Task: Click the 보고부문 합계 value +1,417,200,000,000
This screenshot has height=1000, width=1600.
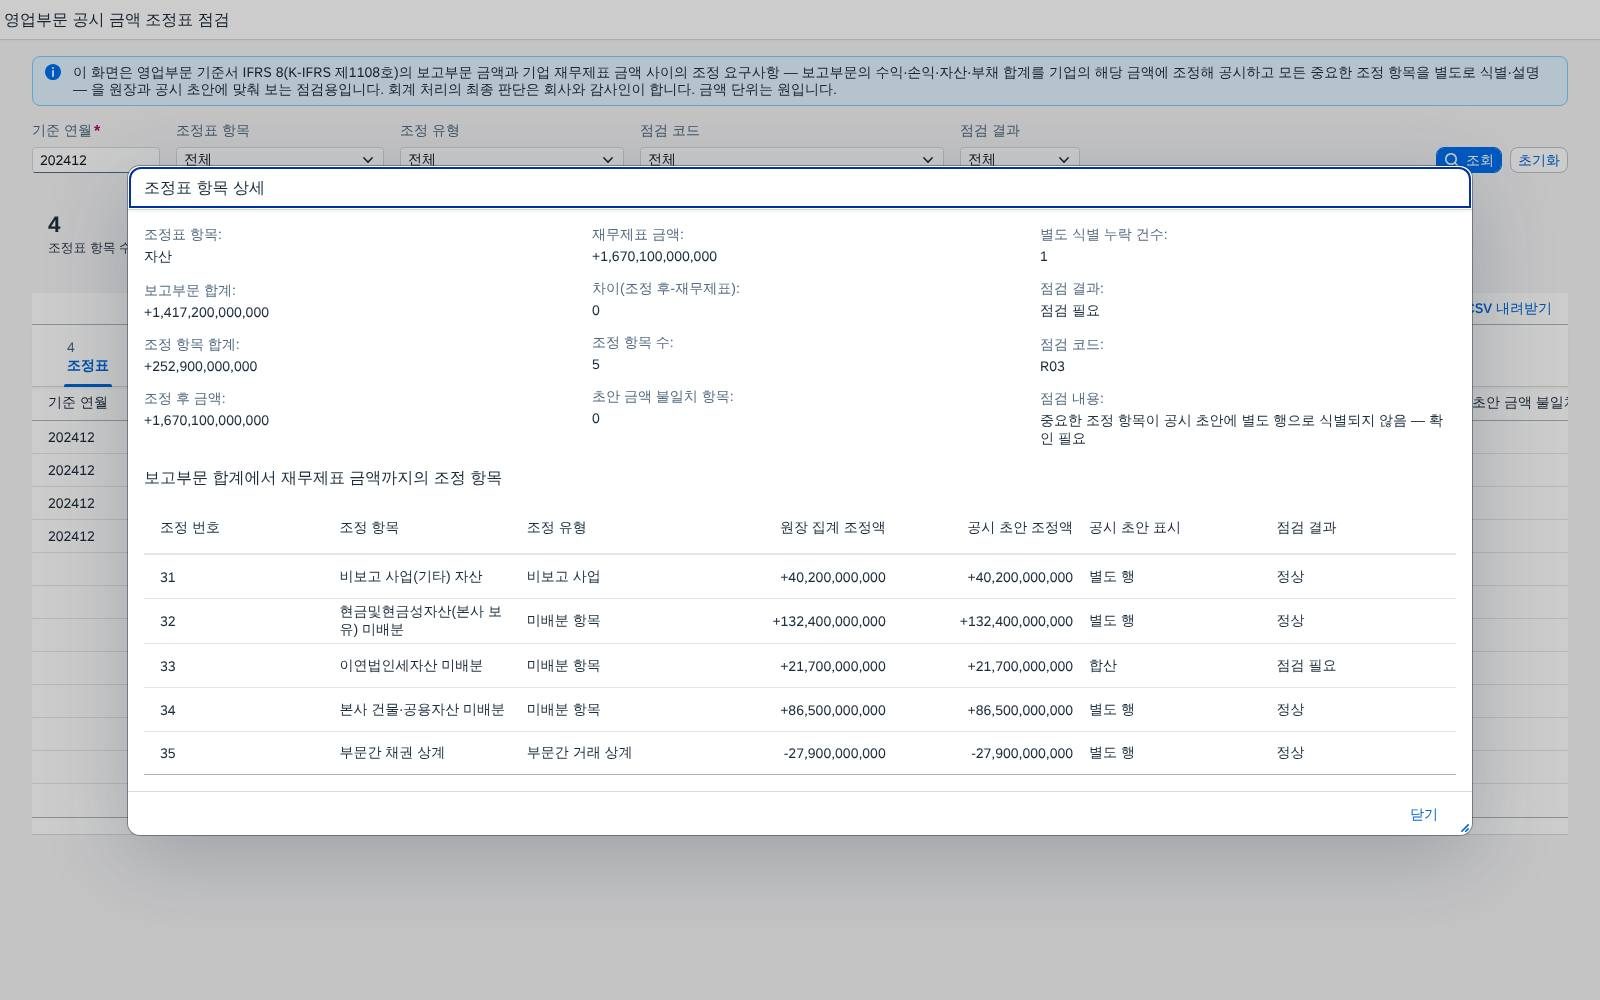Action: click(x=206, y=312)
